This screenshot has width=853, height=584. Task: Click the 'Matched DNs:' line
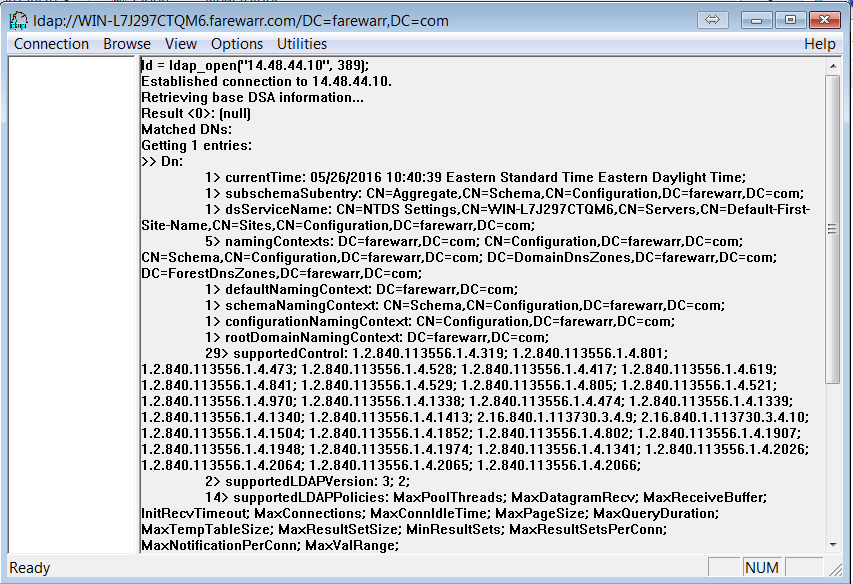(x=187, y=129)
